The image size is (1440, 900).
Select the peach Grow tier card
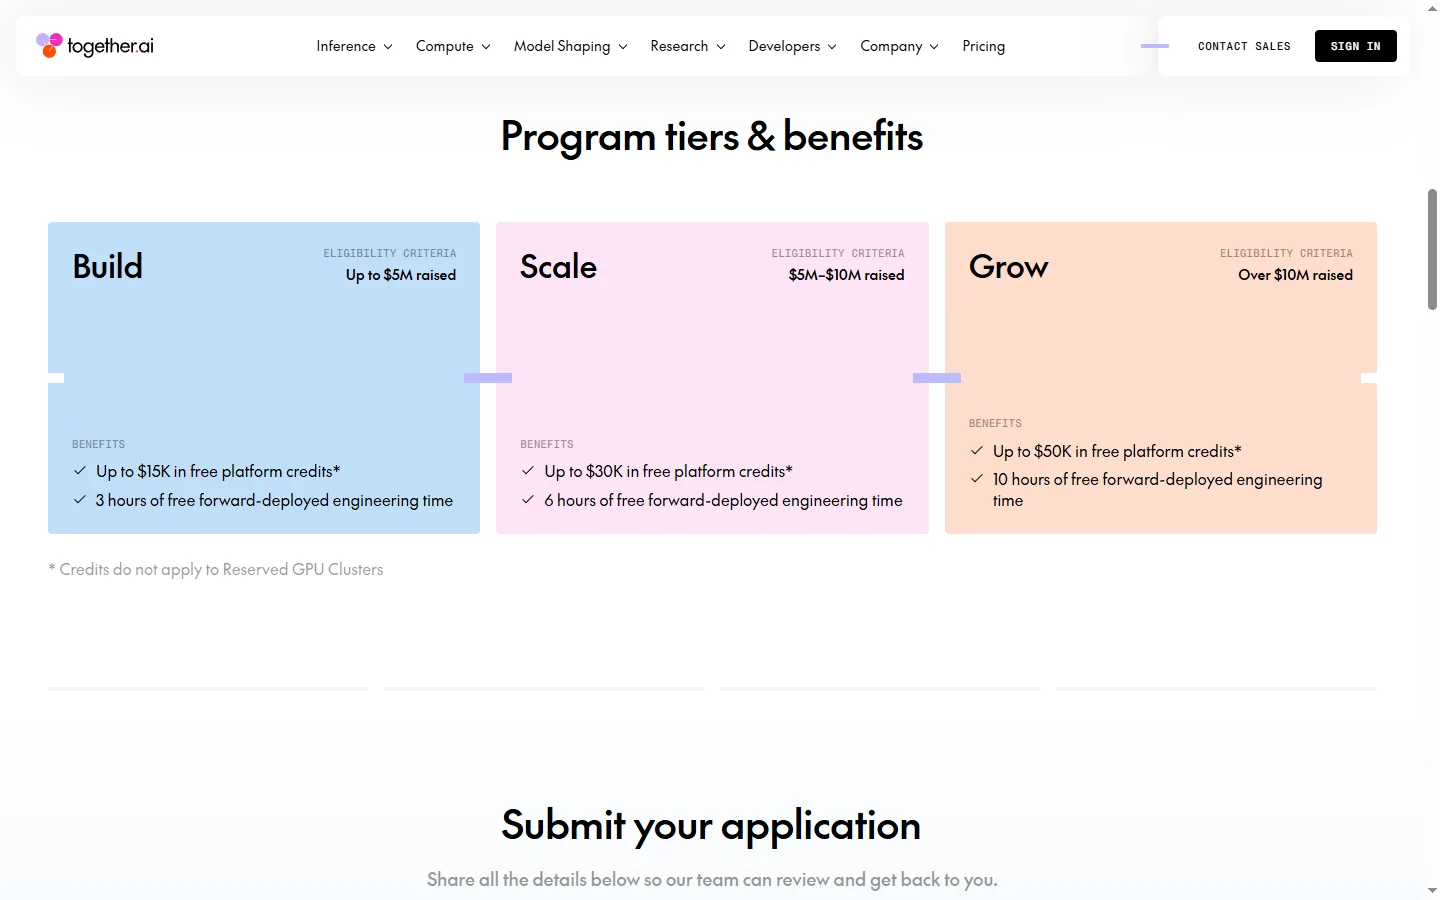1161,378
